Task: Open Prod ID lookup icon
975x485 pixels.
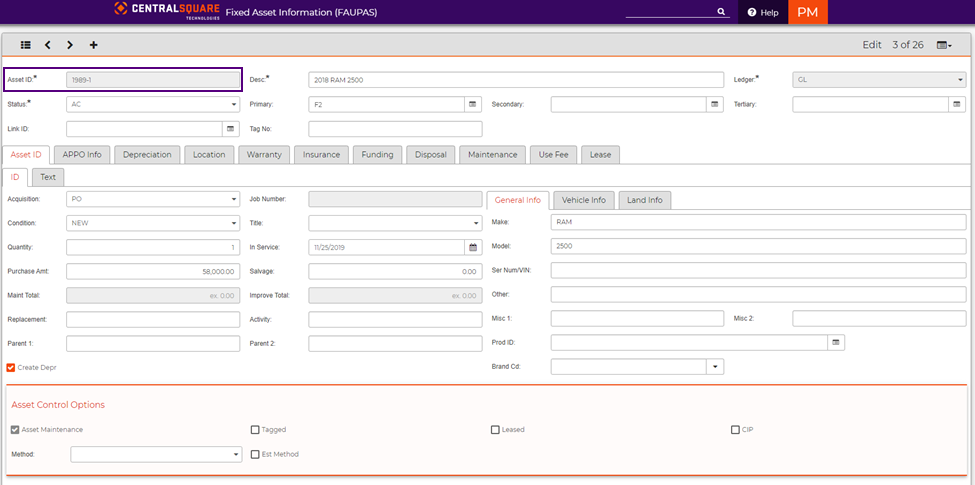Action: coord(836,343)
